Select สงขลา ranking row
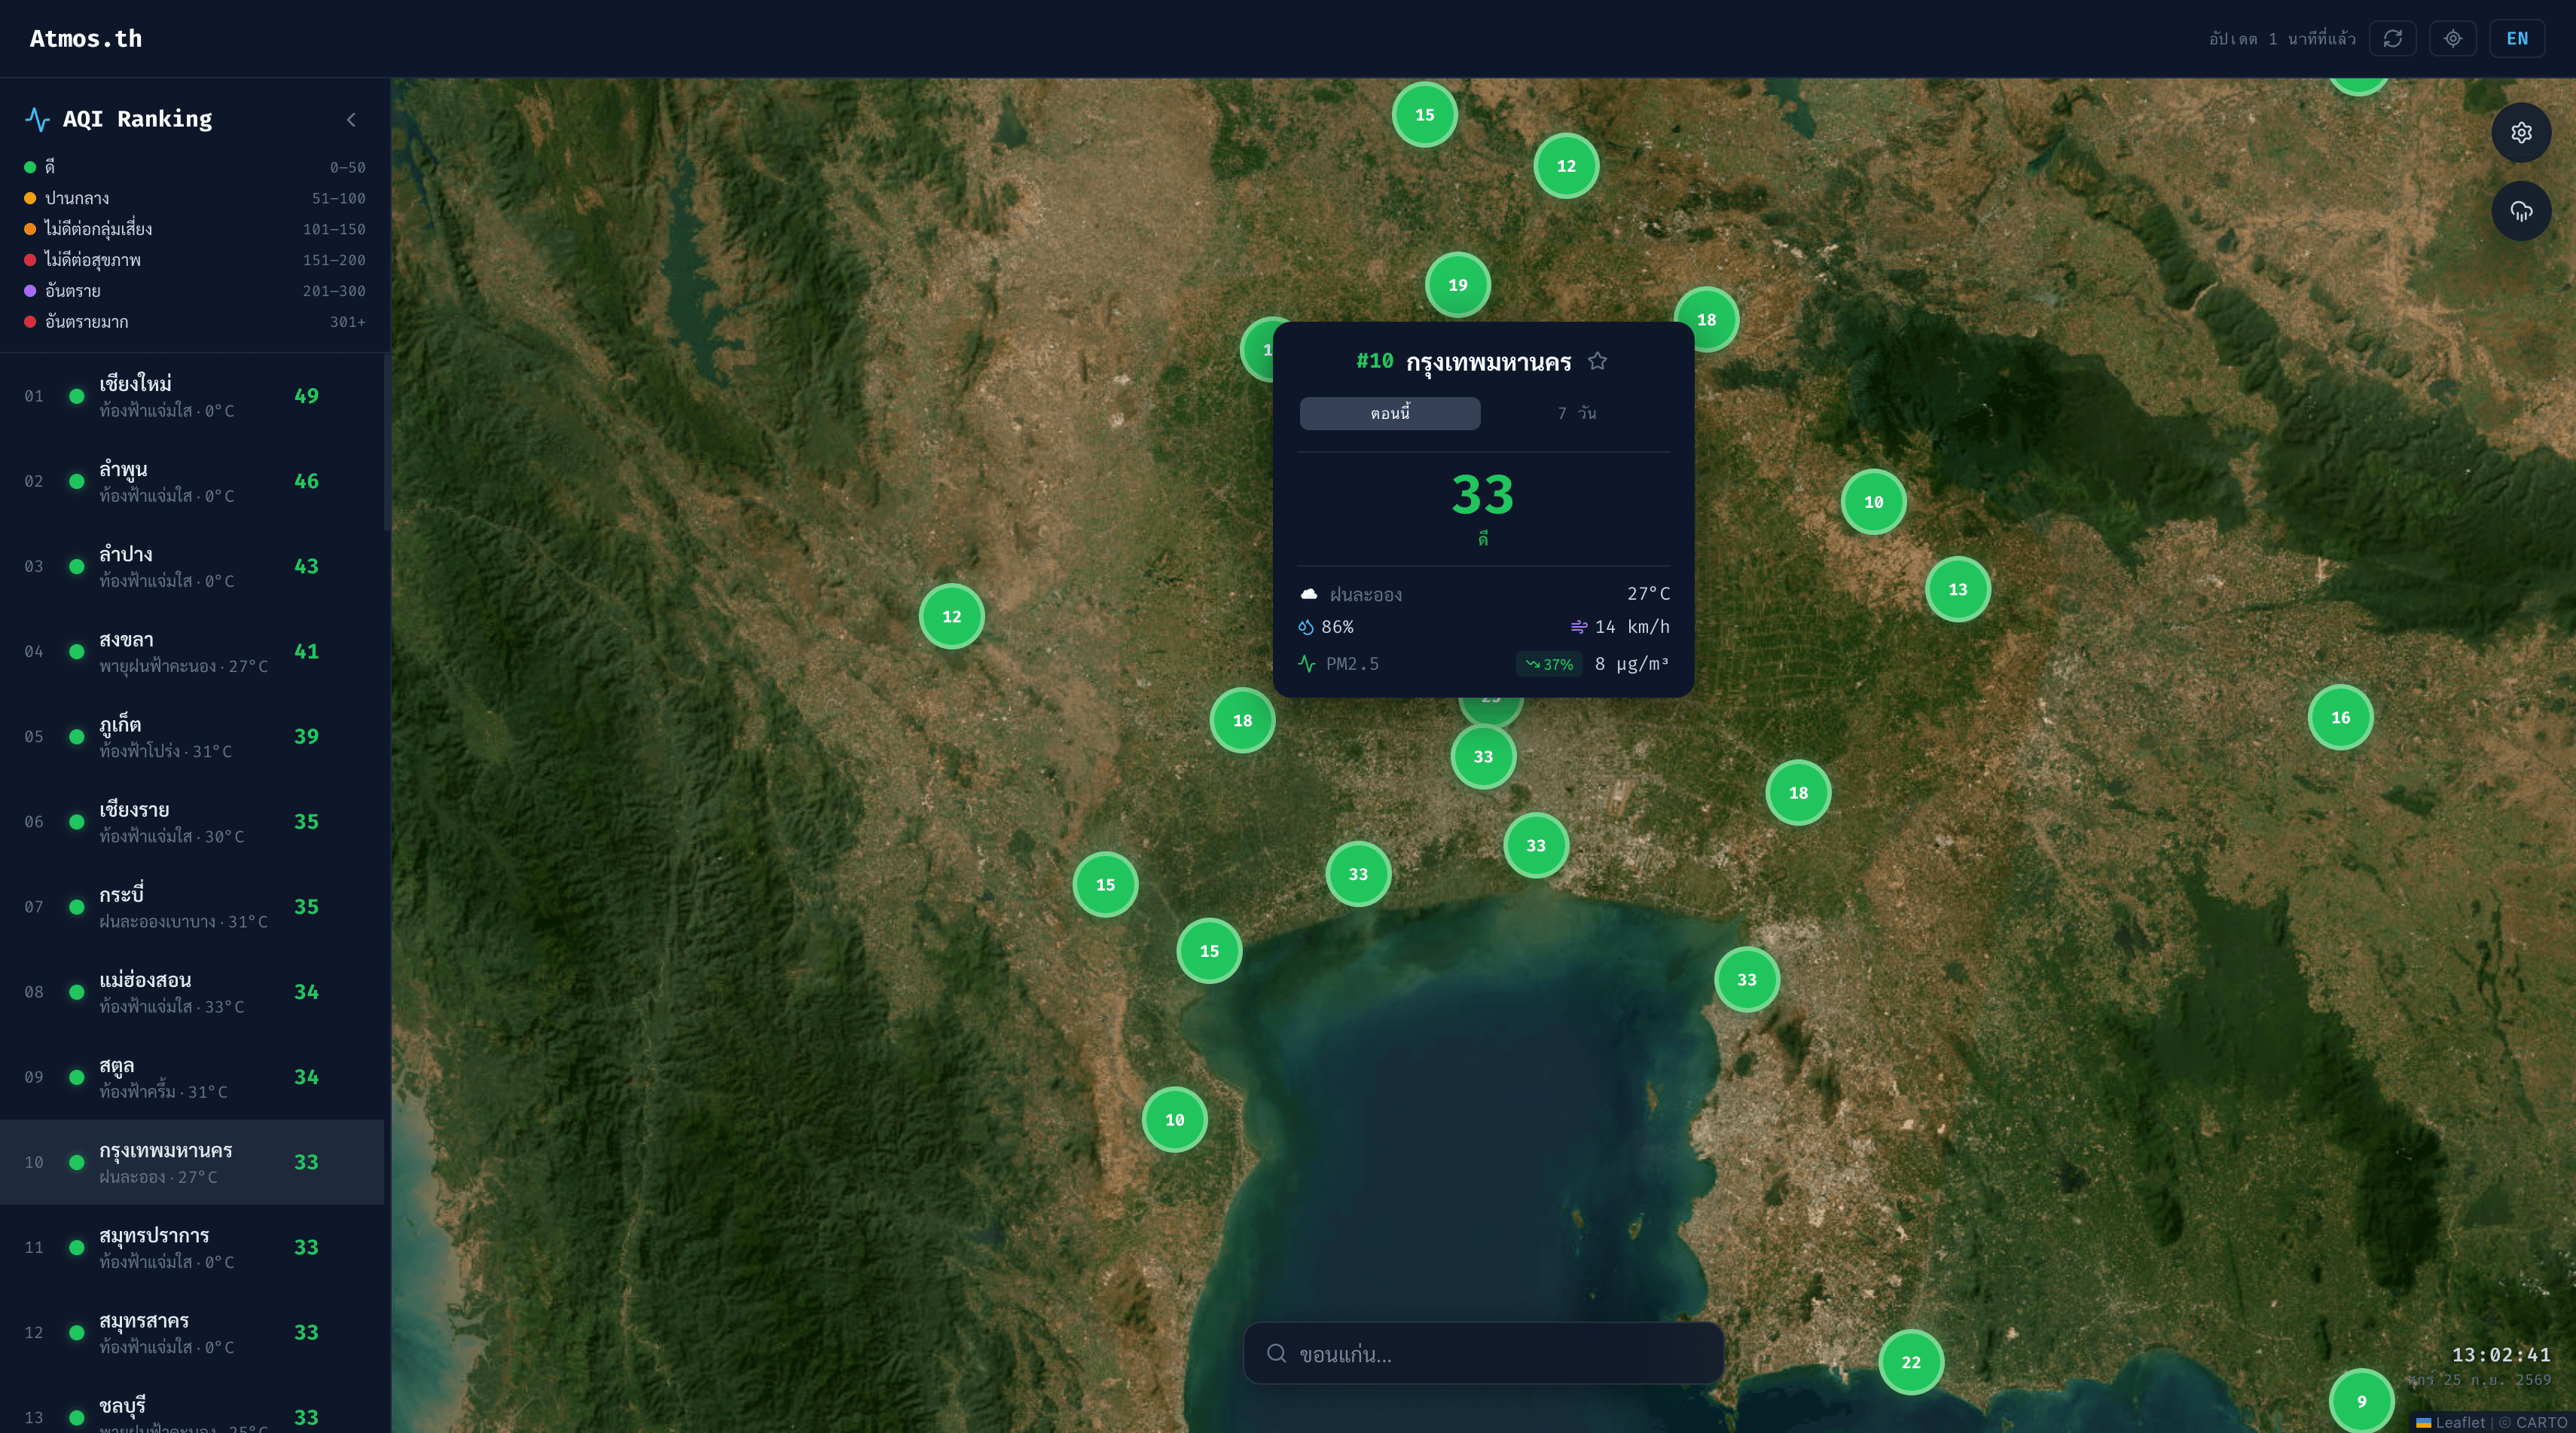This screenshot has width=2576, height=1433. coord(192,651)
